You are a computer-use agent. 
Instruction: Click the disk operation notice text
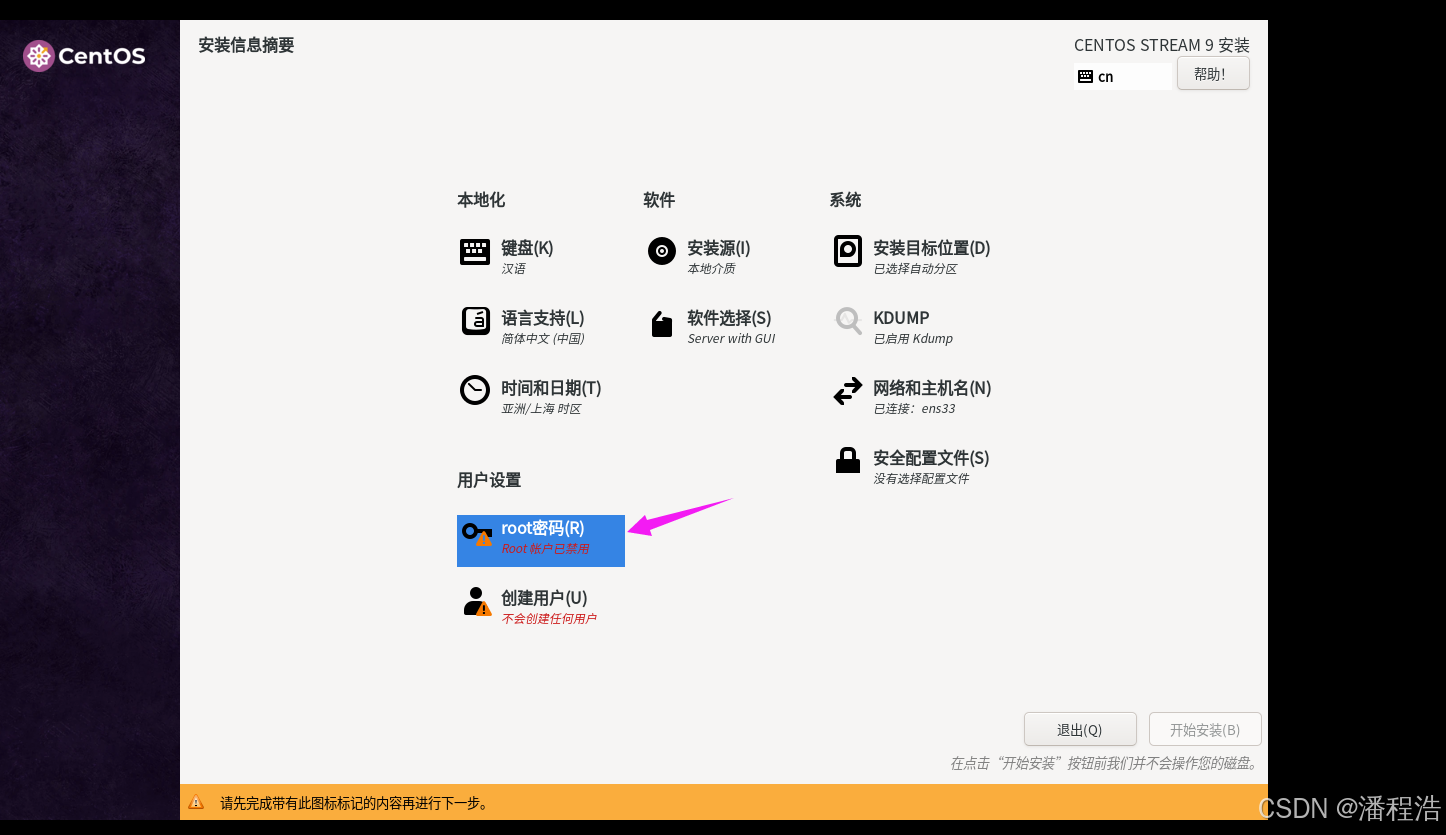click(1104, 763)
